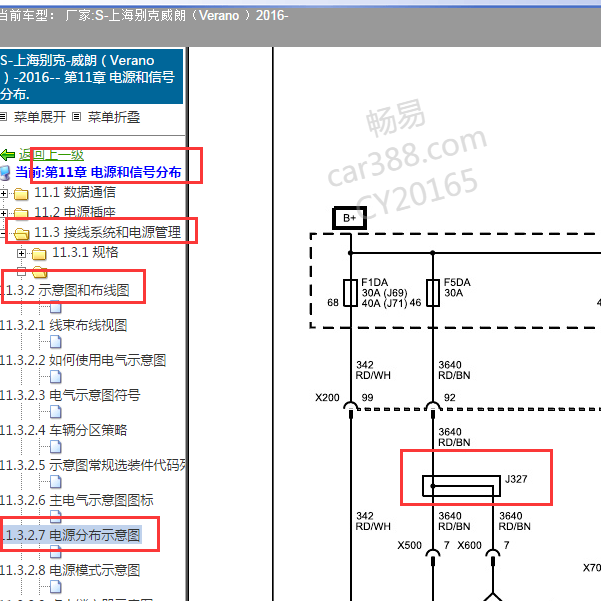The height and width of the screenshot is (601, 601).
Task: Click the 11.3.1 规格 folder icon
Action: 39,253
